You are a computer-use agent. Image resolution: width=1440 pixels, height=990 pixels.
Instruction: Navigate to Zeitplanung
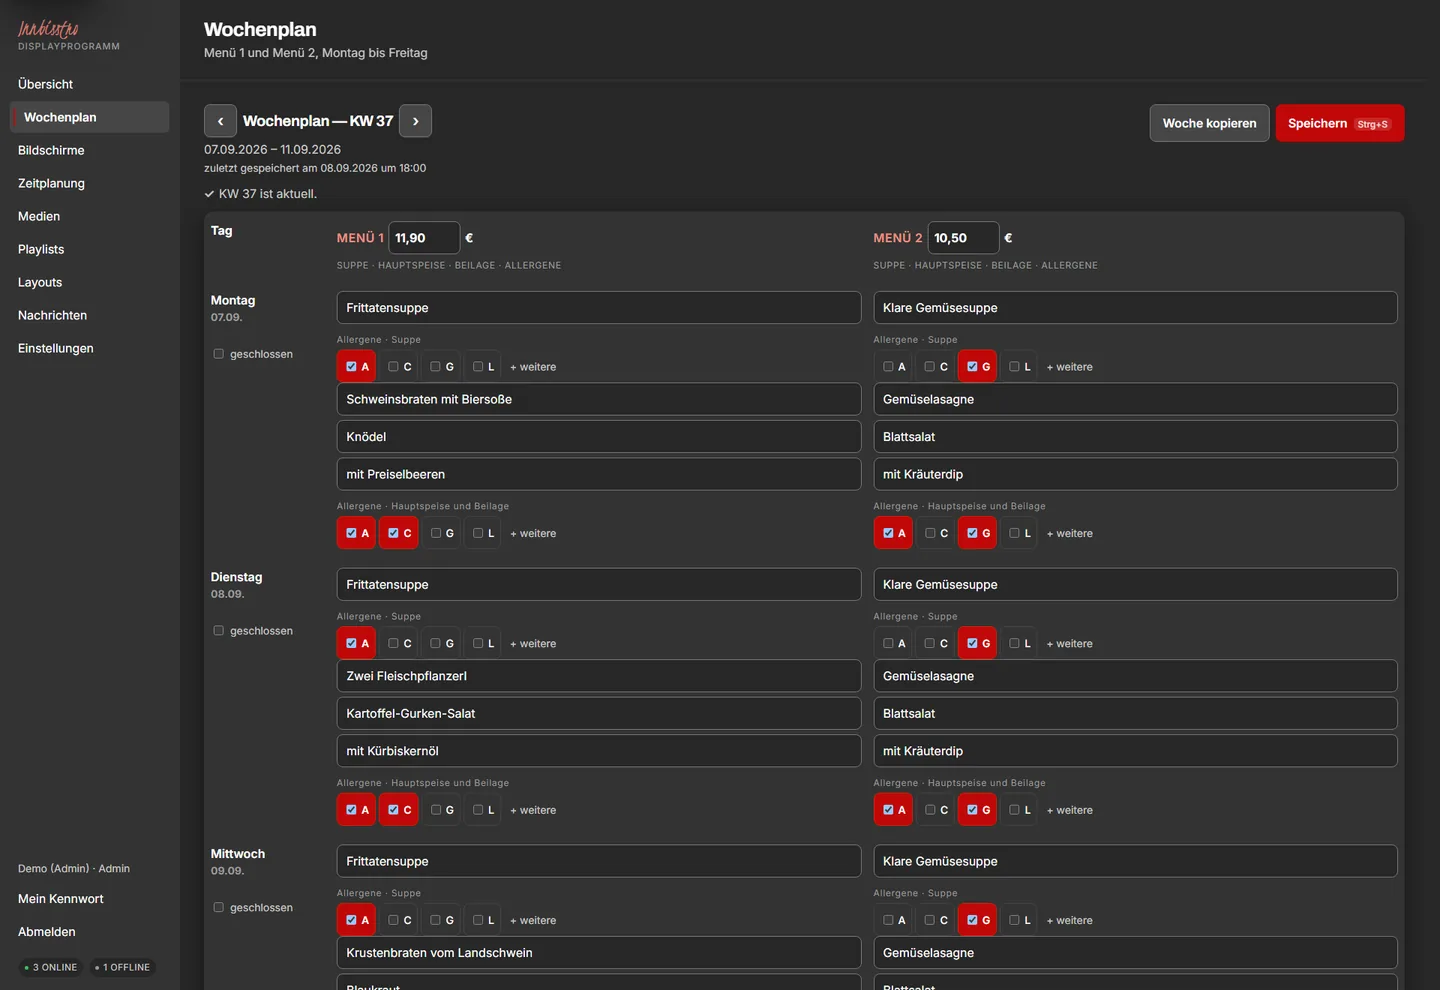[x=90, y=183]
